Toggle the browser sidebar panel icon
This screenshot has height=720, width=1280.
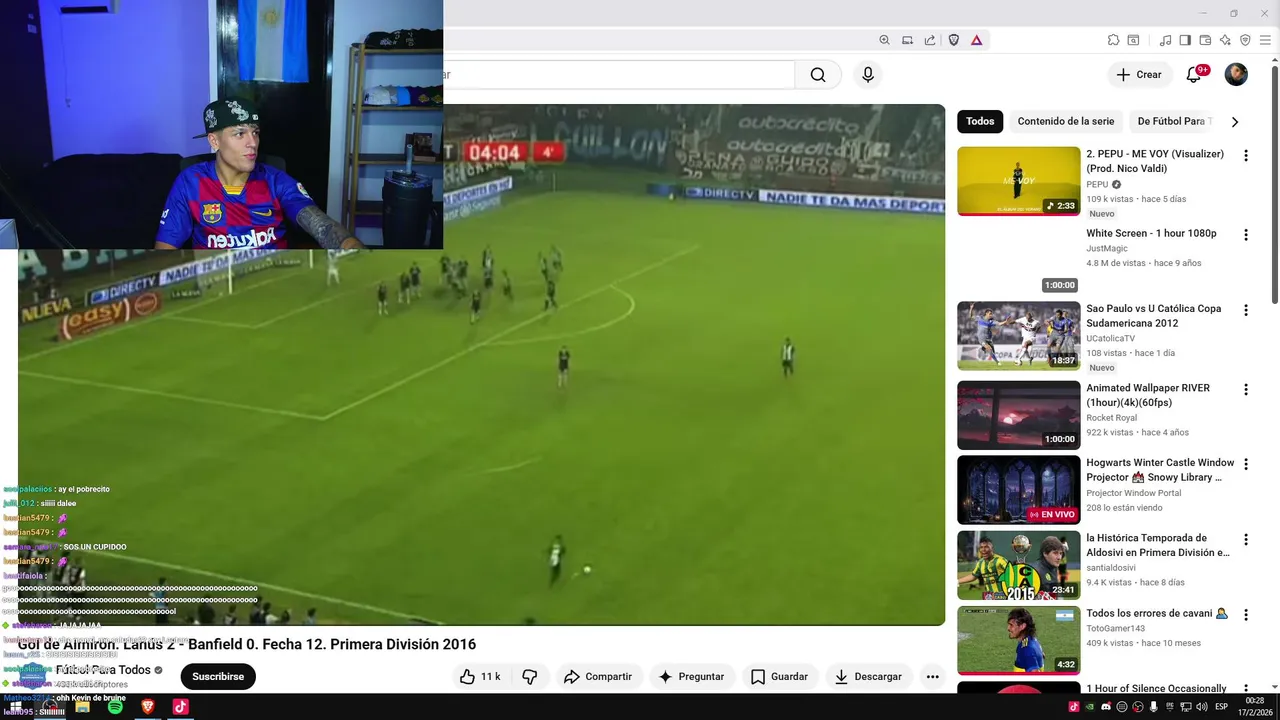click(1185, 40)
